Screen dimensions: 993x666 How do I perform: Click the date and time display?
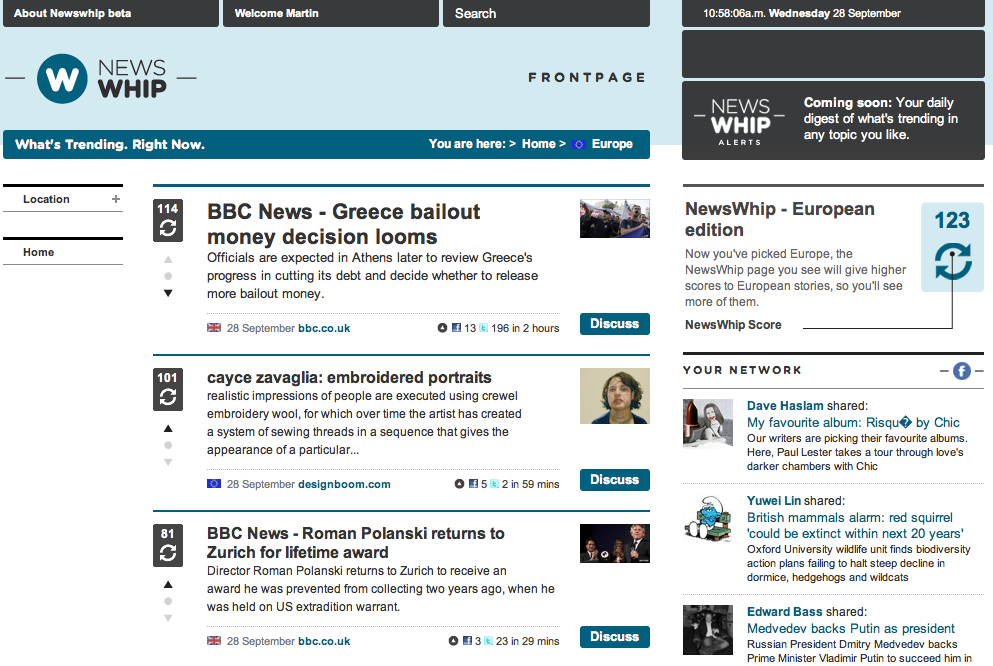coord(802,13)
